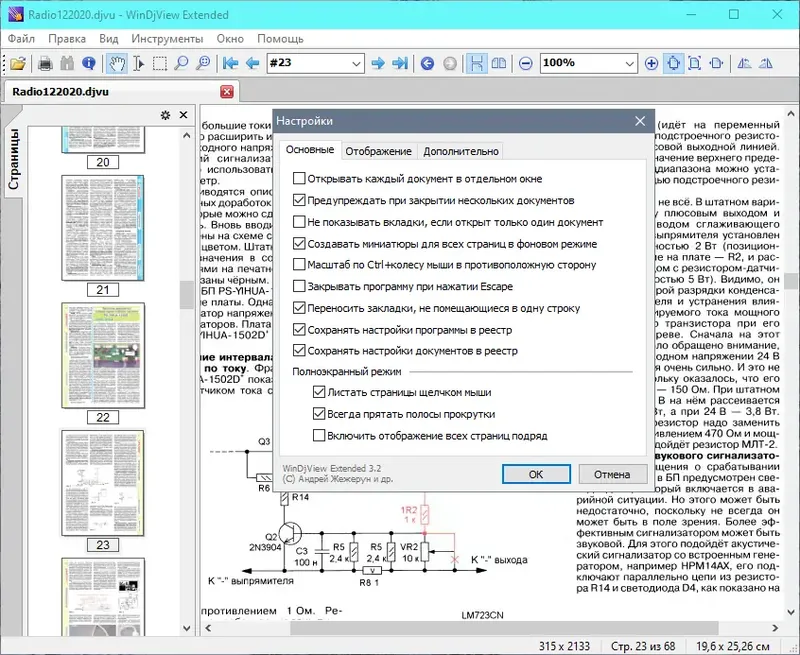Close the thumbnails side panel with X
The width and height of the screenshot is (800, 655).
[184, 115]
